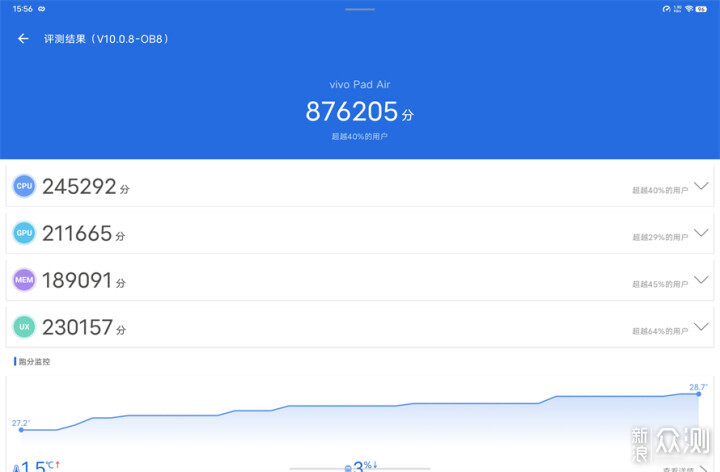Expand the GPU score details chevron
The width and height of the screenshot is (720, 472).
pyautogui.click(x=701, y=233)
